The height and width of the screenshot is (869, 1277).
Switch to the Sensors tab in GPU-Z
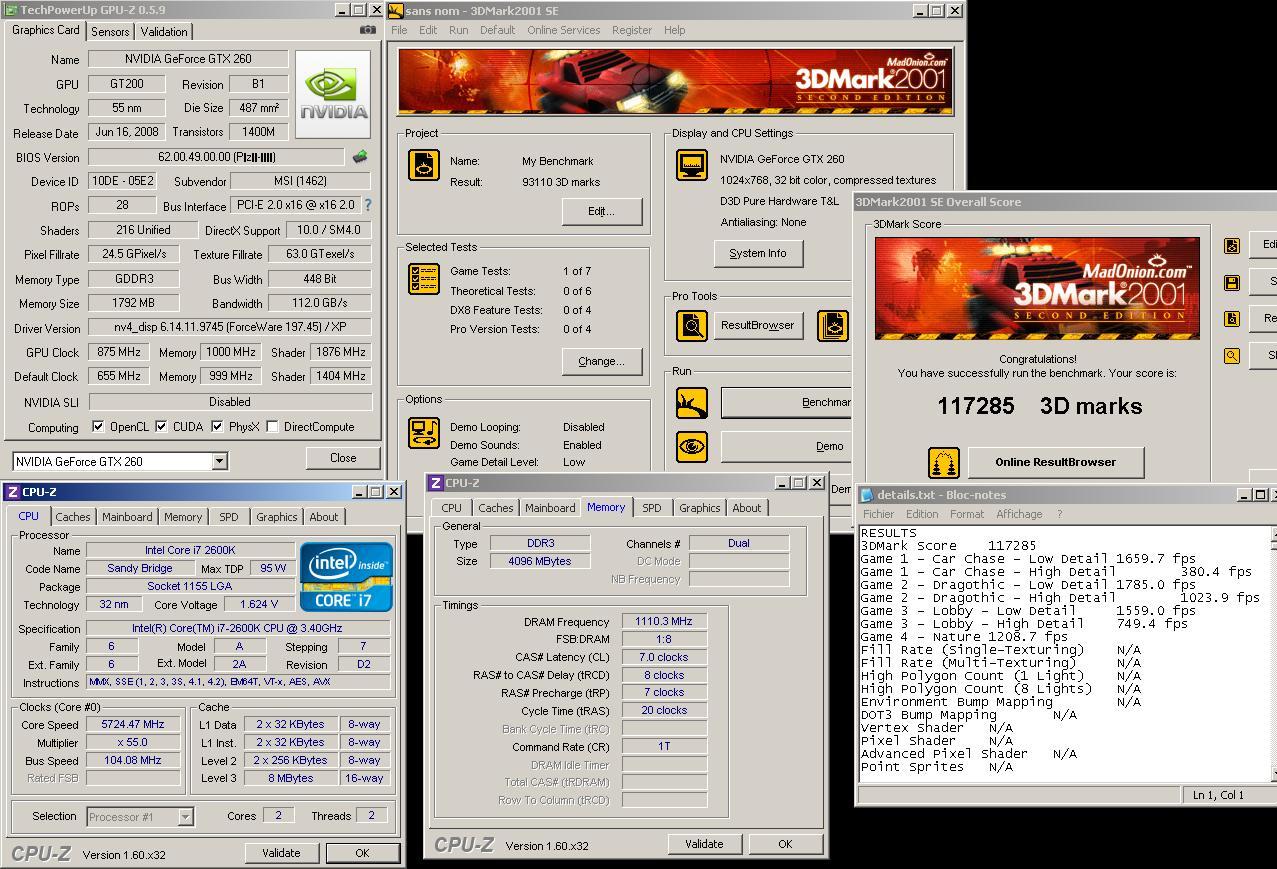click(x=110, y=32)
